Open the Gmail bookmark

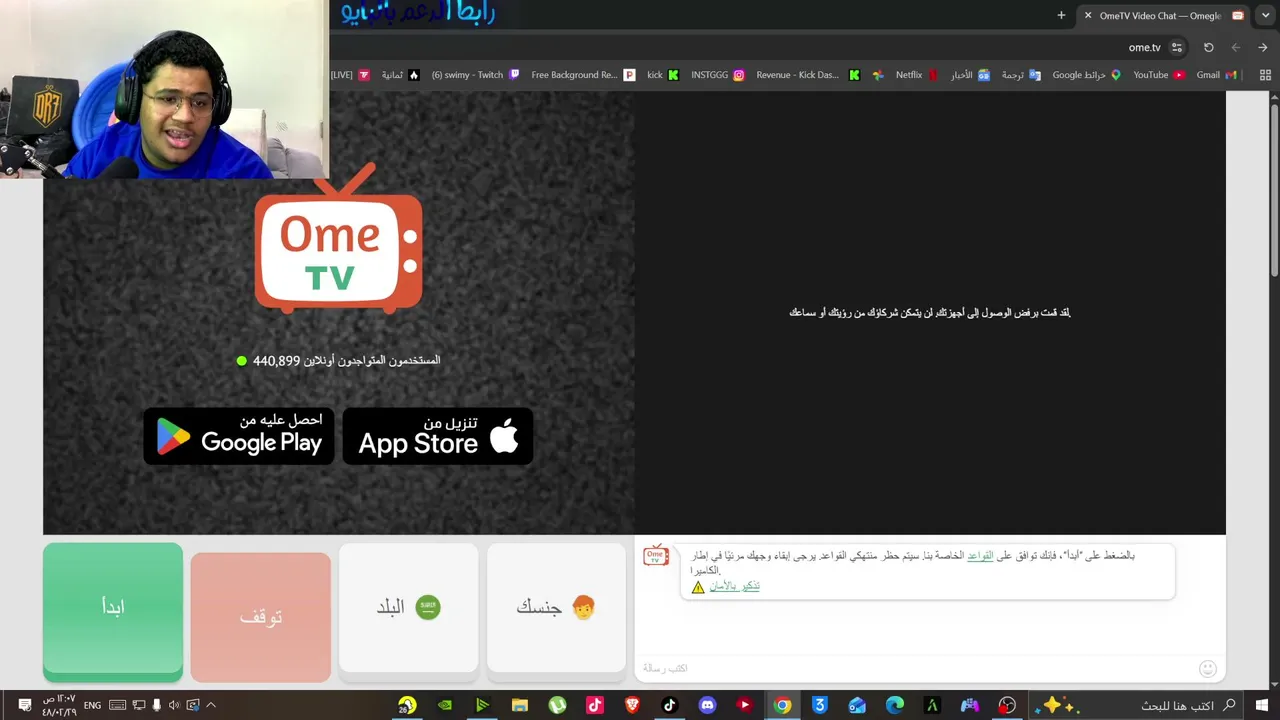click(x=1216, y=75)
